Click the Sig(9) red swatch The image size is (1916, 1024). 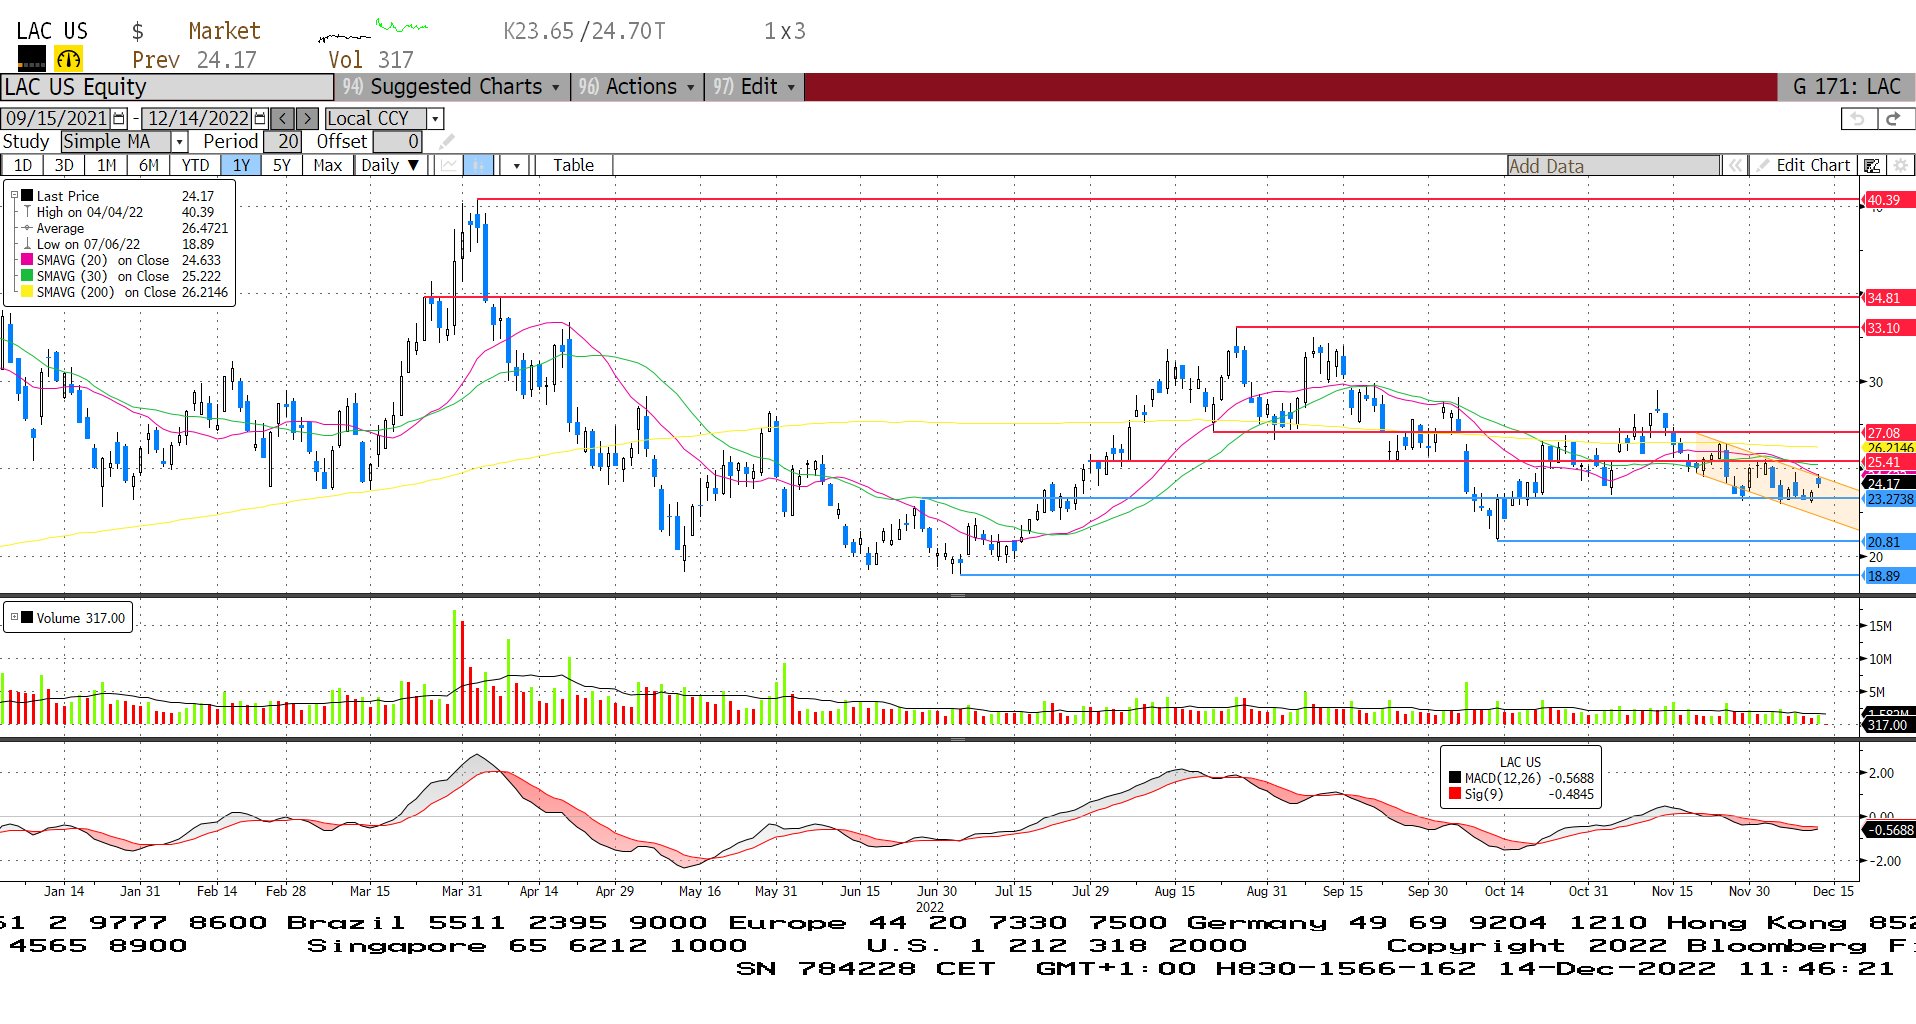(1455, 794)
